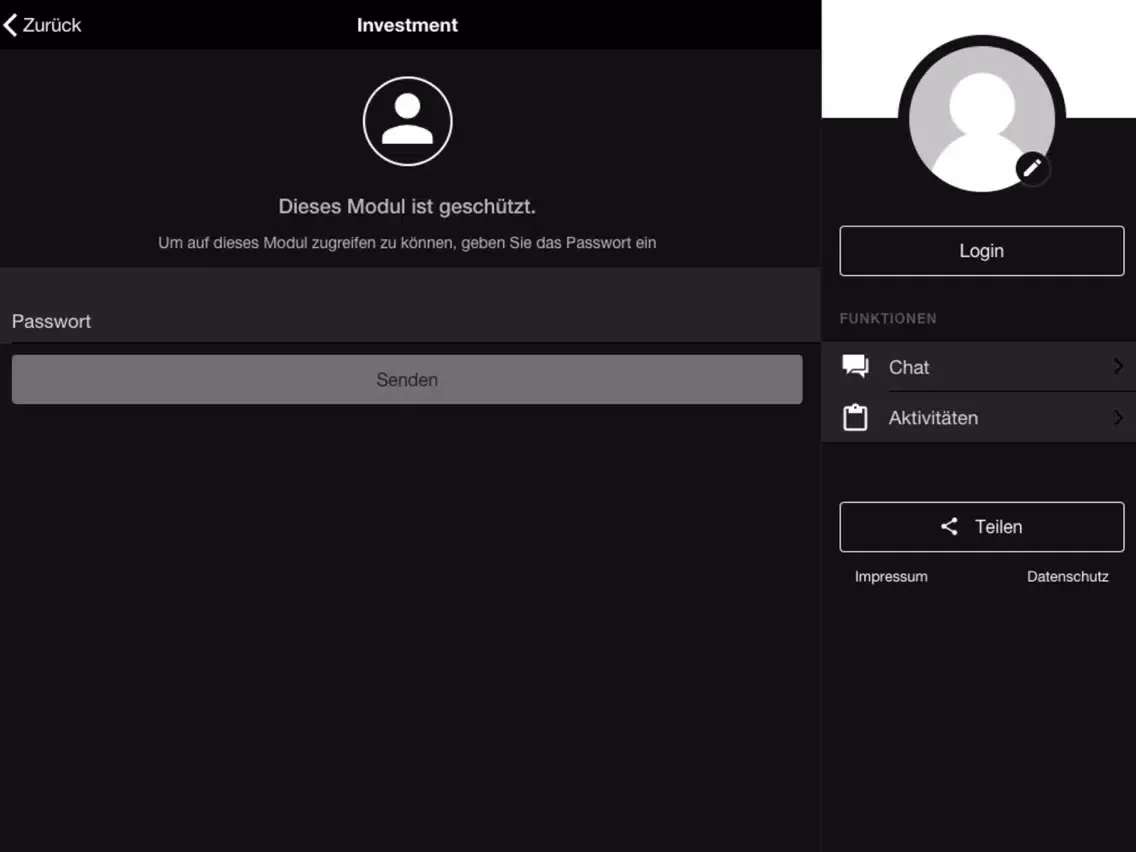Open the Login button
Screen dimensions: 1136x852
click(x=982, y=251)
